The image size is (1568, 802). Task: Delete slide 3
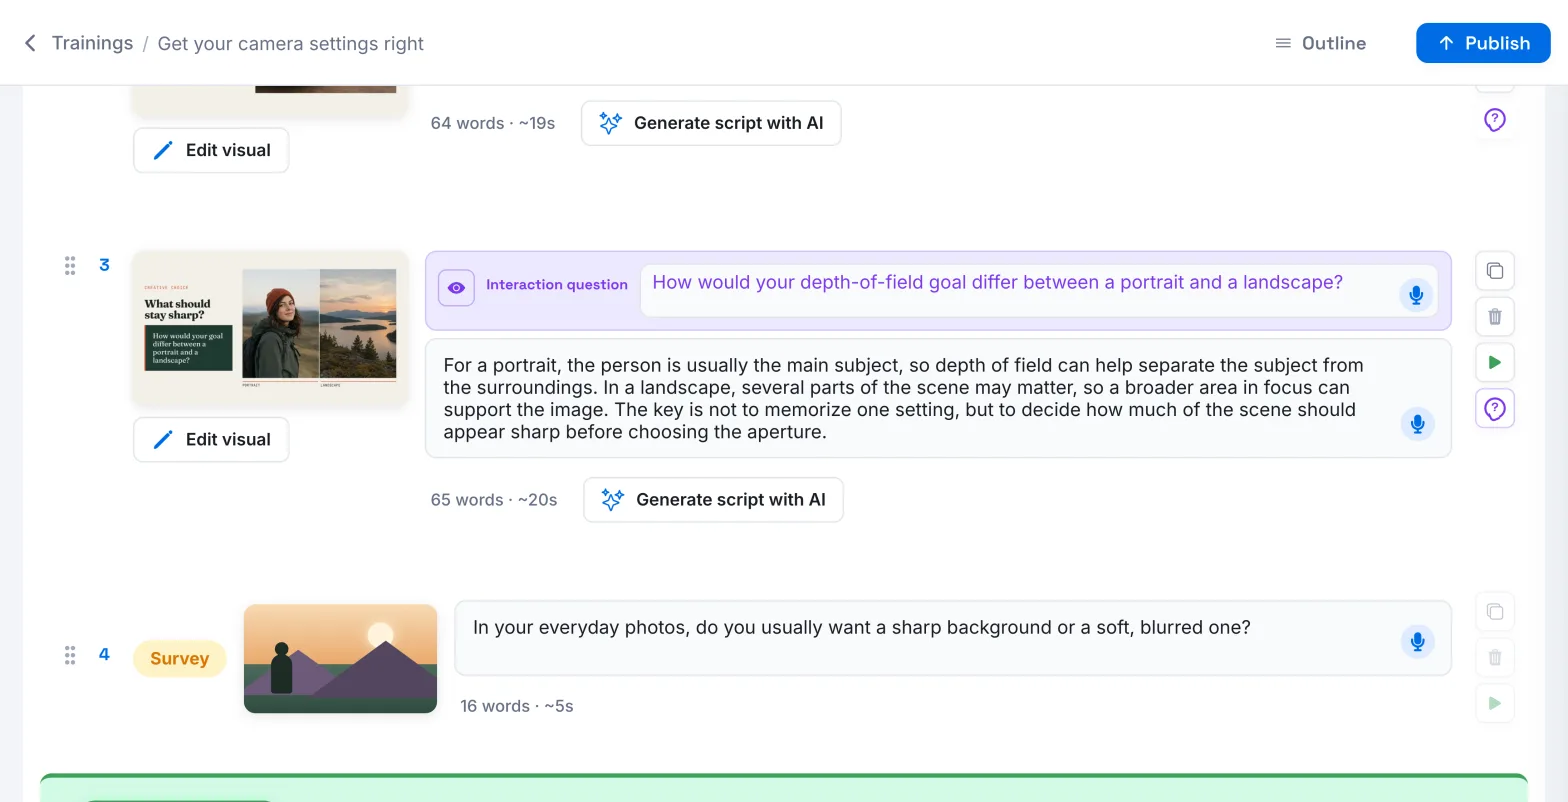tap(1495, 317)
